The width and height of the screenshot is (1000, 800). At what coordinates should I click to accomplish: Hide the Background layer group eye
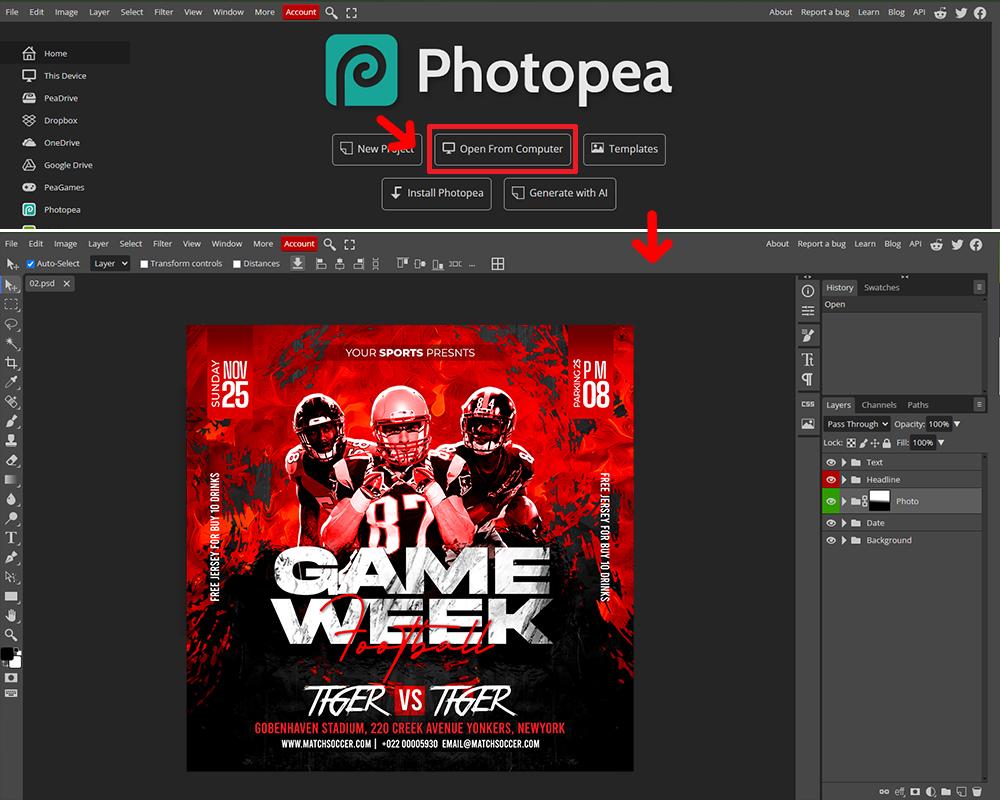[x=830, y=540]
